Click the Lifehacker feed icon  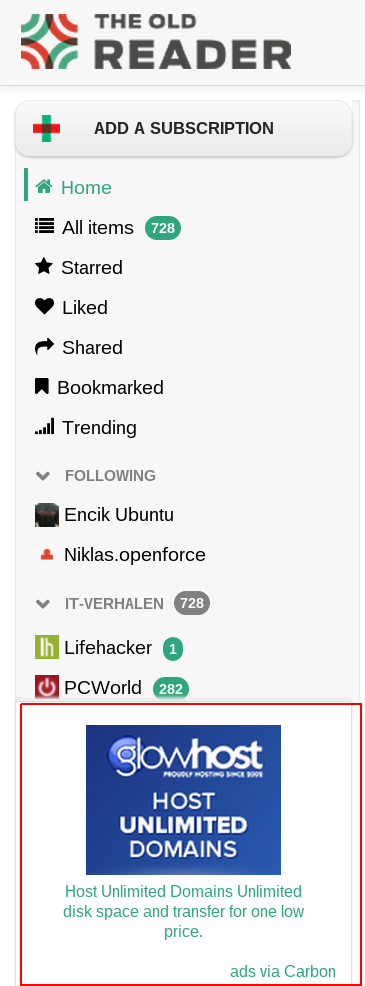pos(47,647)
